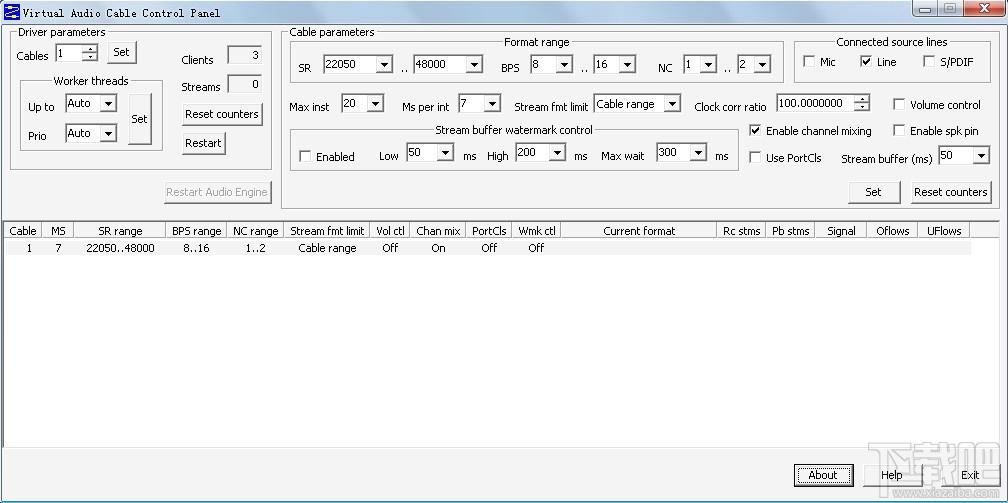Click the Pb stms column header
1008x503 pixels.
[x=790, y=230]
